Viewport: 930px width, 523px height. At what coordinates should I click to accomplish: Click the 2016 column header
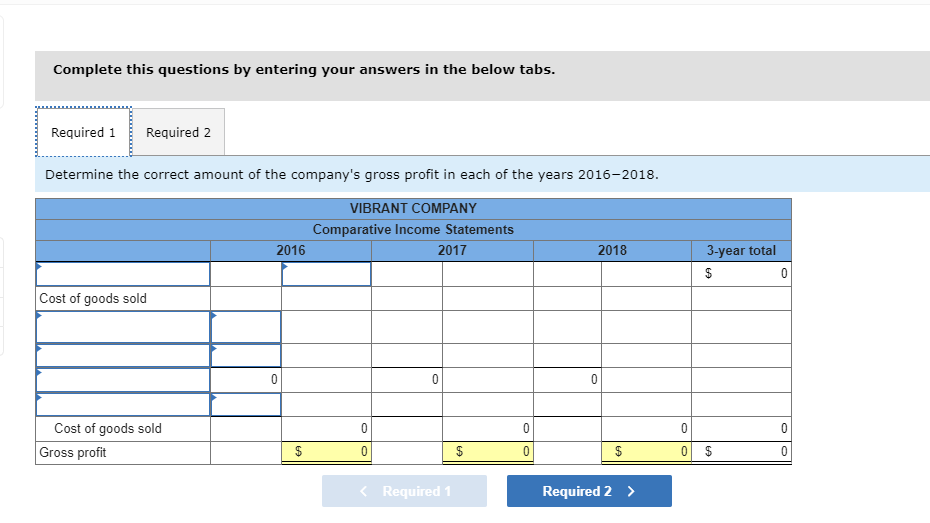coord(291,250)
